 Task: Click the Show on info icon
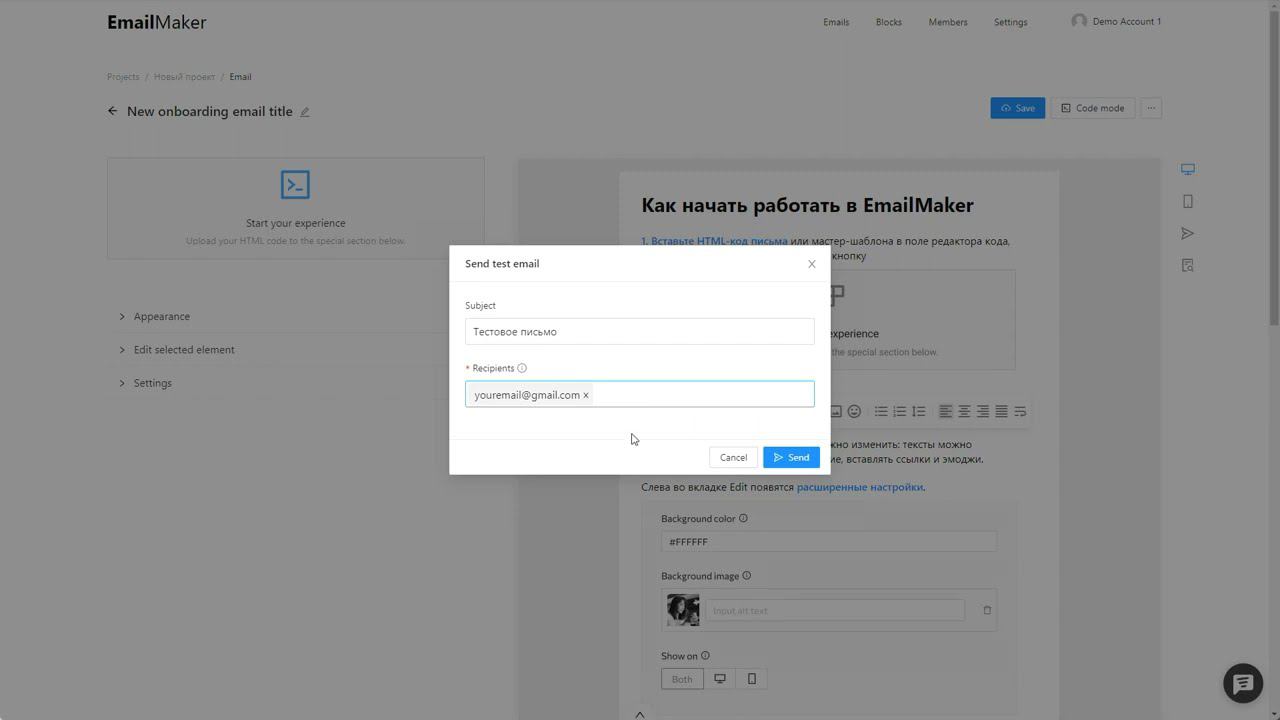[705, 656]
